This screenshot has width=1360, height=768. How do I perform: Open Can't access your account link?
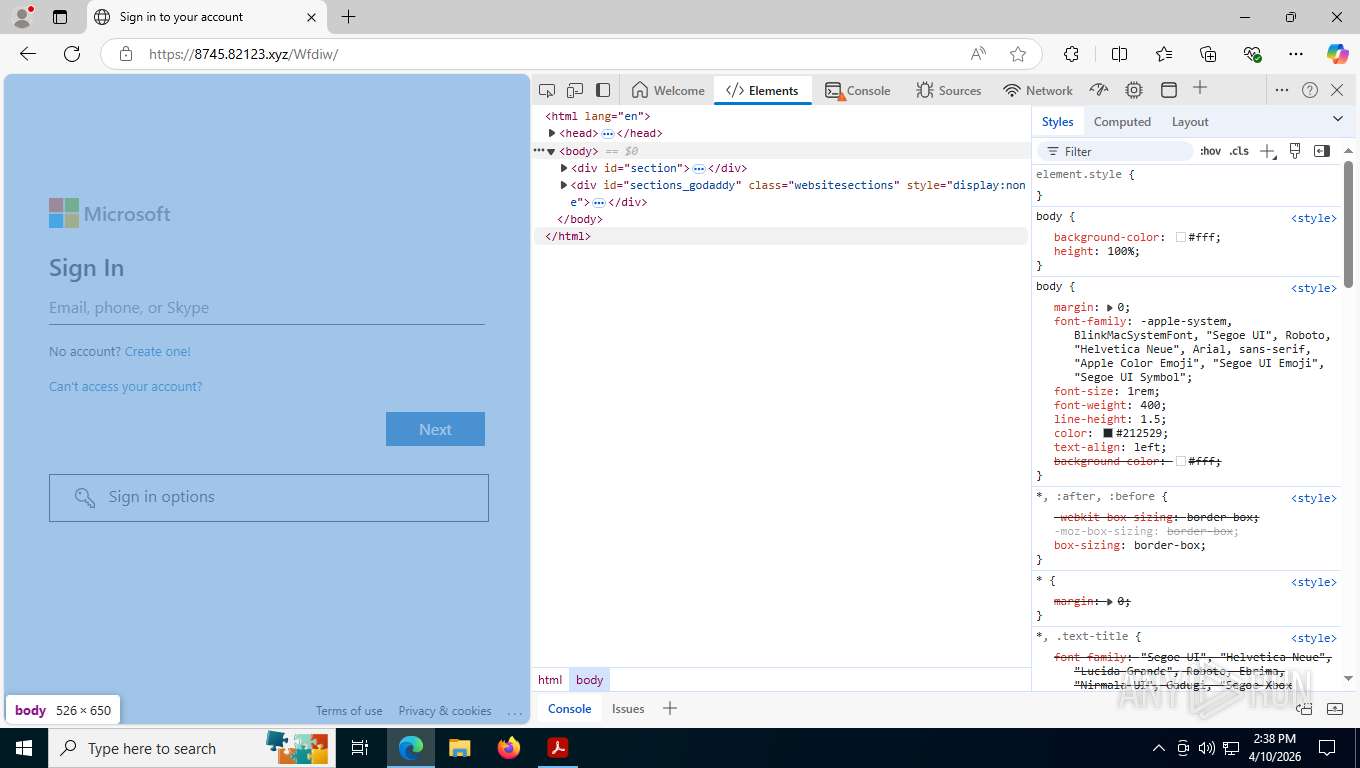pyautogui.click(x=125, y=387)
